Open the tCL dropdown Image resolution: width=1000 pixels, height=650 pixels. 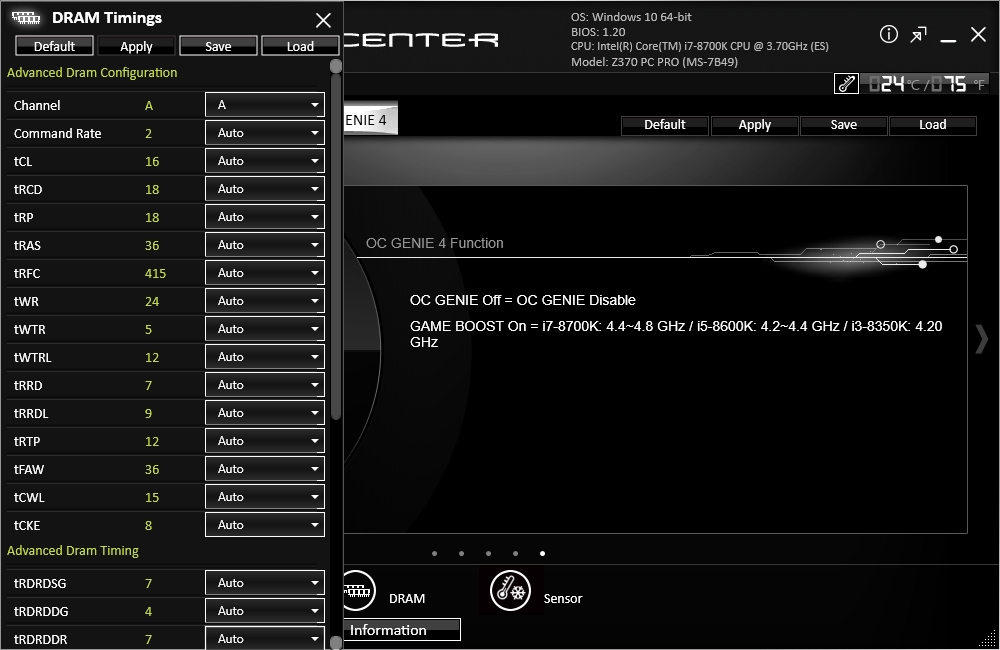[x=265, y=161]
